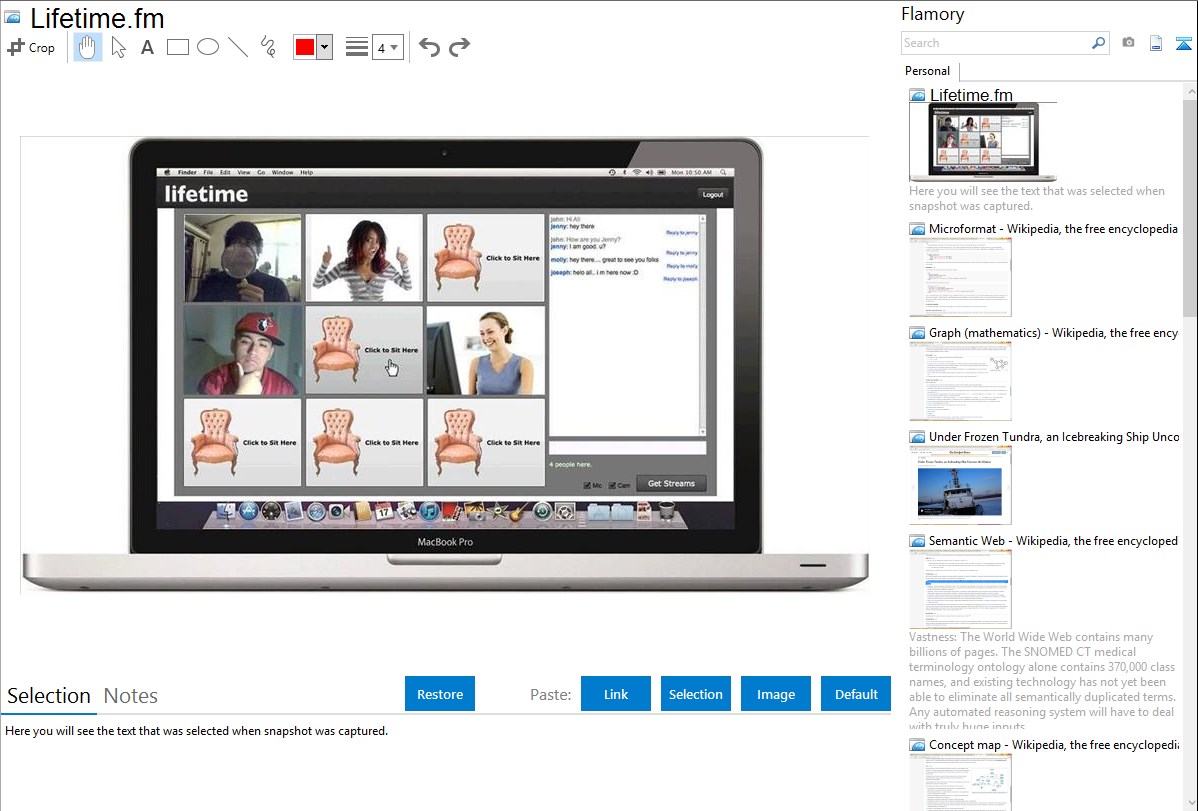Click the magnifier search icon

click(1098, 43)
